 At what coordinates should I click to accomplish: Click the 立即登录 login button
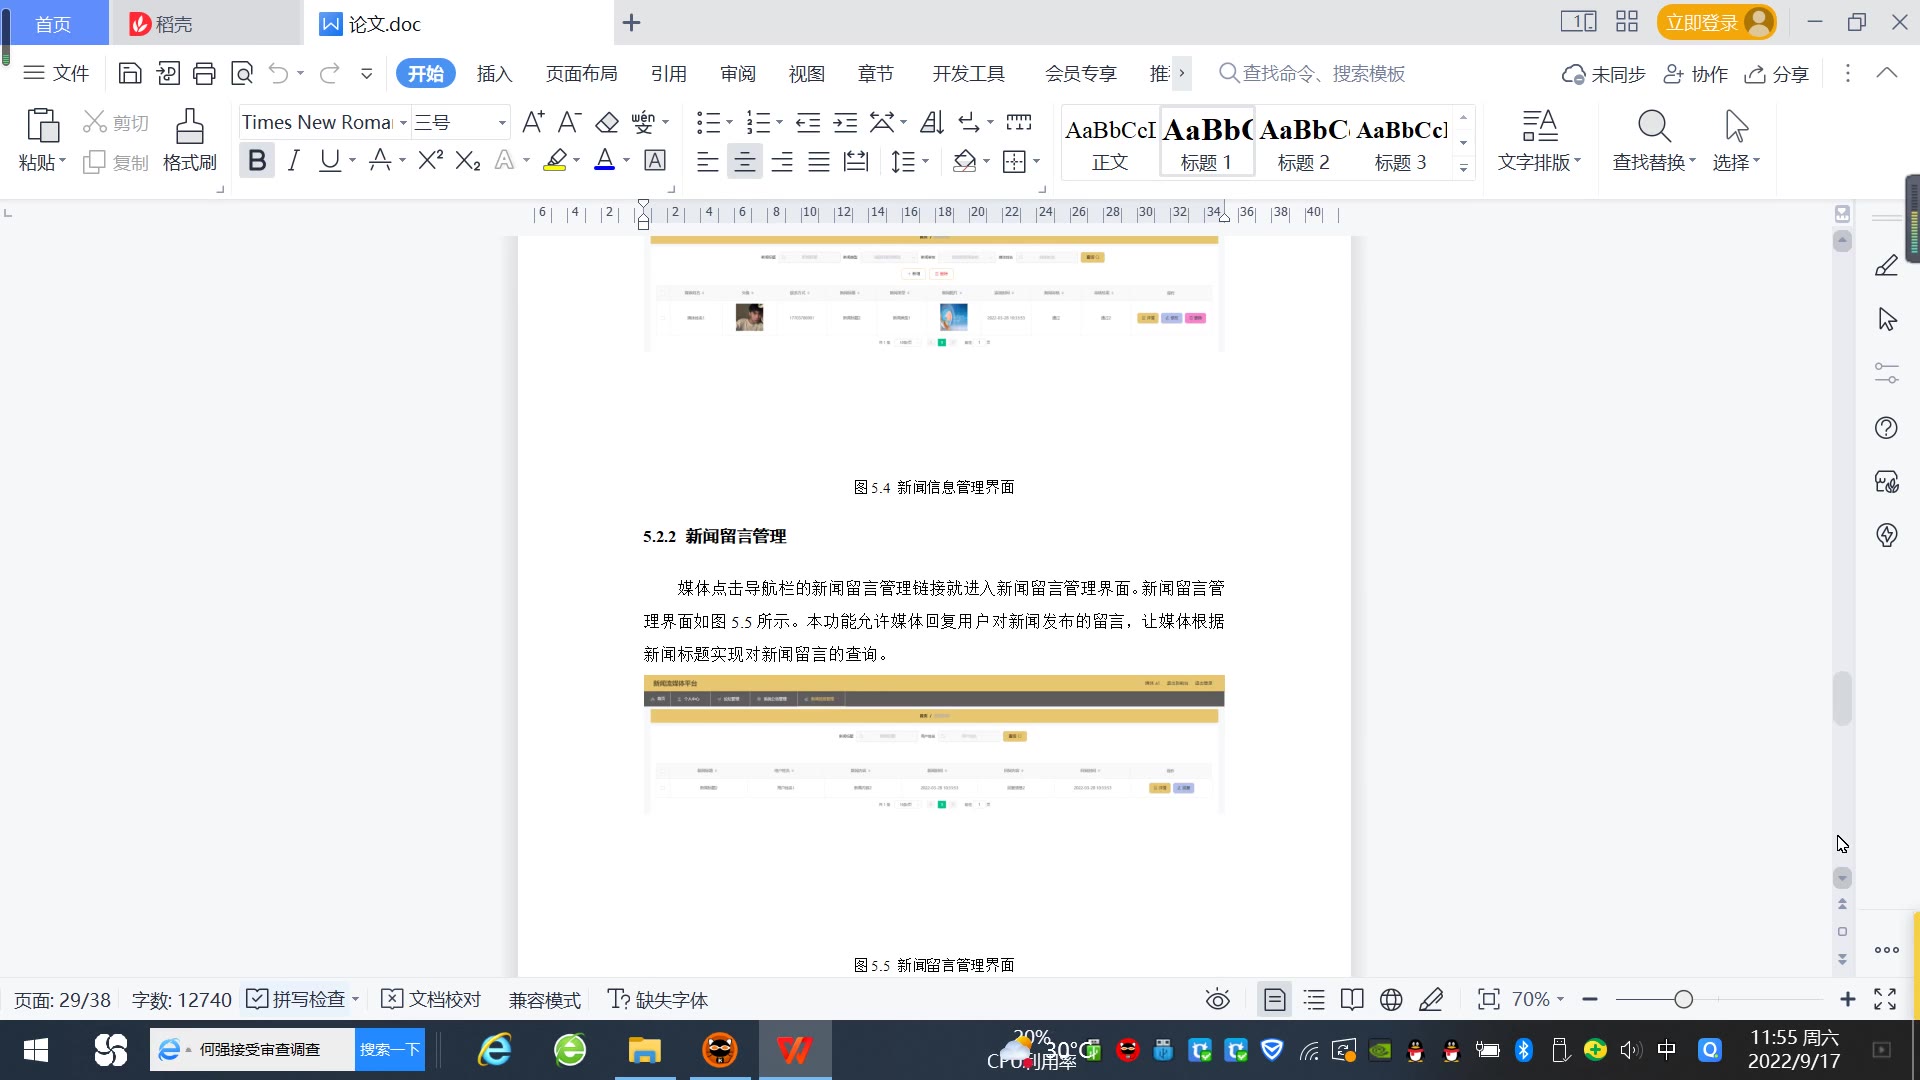pos(1701,23)
